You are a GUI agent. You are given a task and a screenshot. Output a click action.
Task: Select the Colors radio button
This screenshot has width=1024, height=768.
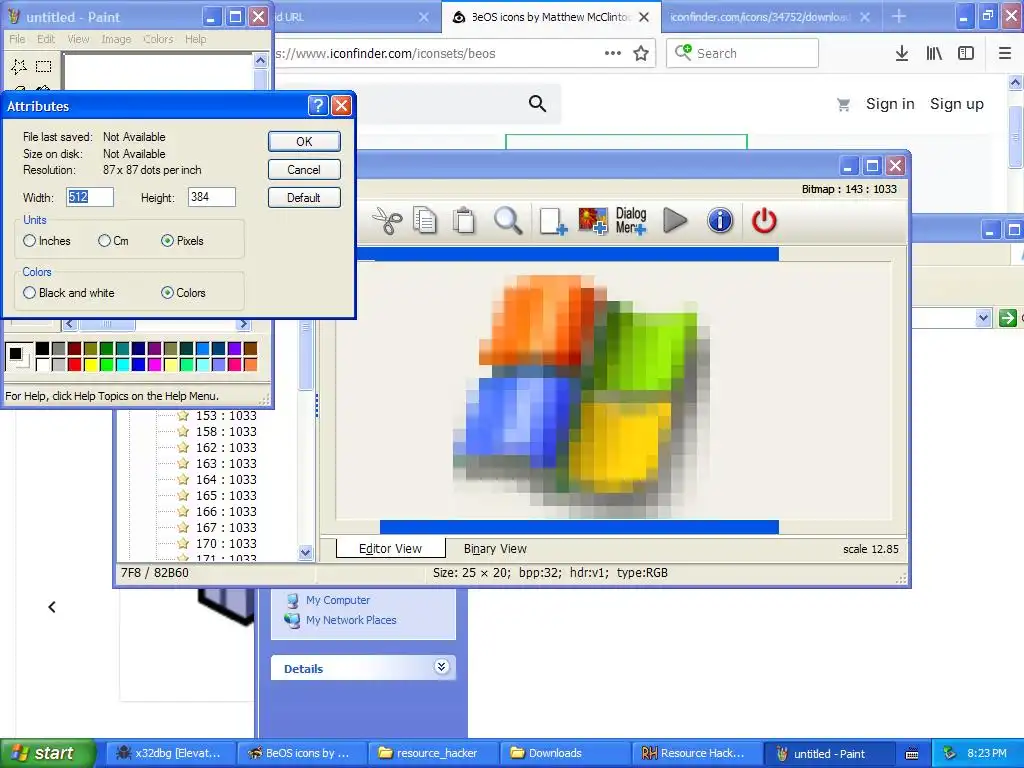(x=167, y=293)
